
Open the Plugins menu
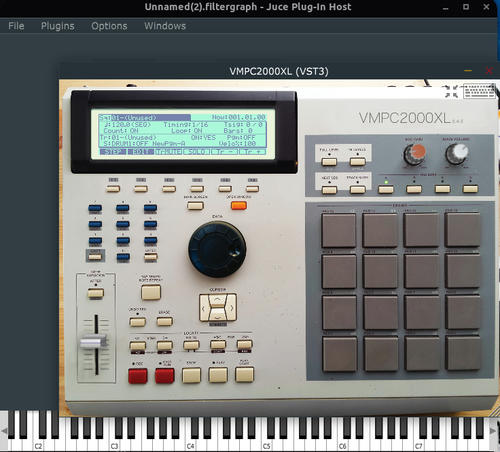tap(58, 26)
